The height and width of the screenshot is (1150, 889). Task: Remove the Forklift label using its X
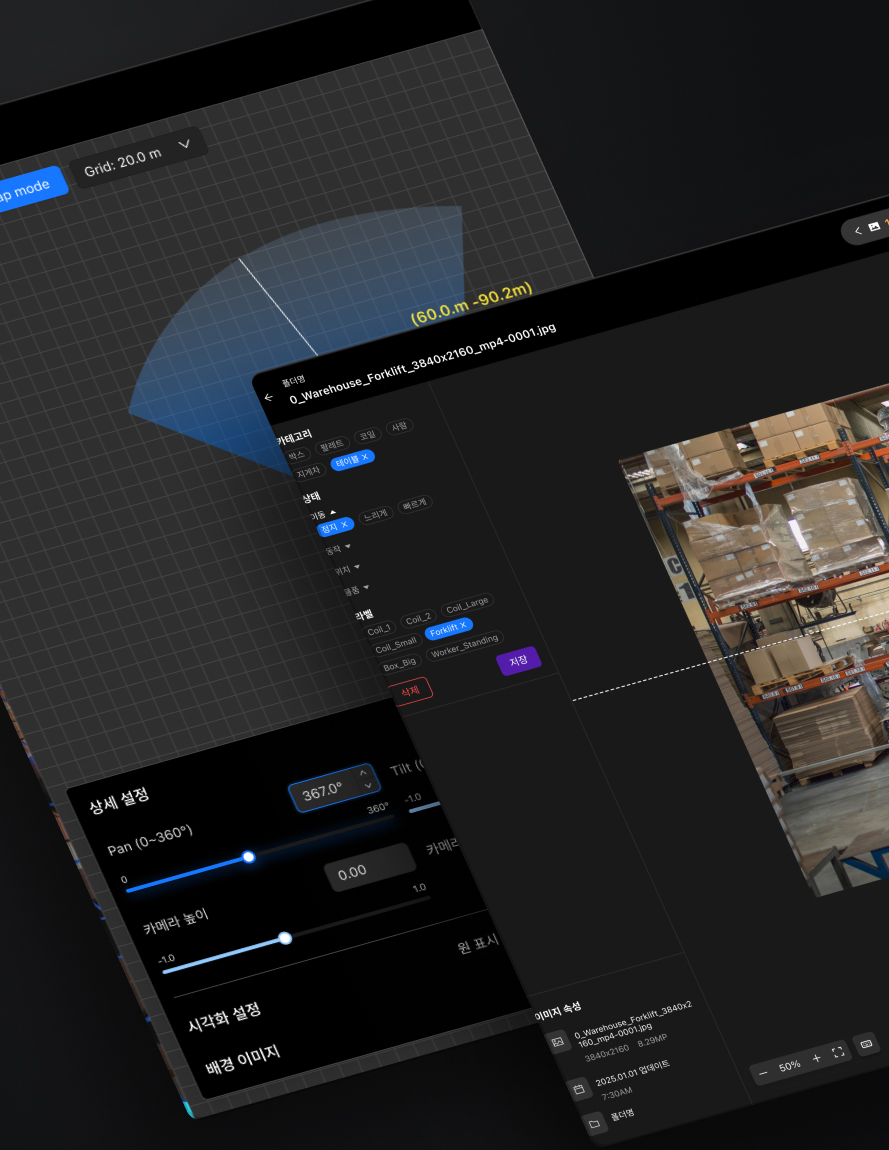click(463, 625)
